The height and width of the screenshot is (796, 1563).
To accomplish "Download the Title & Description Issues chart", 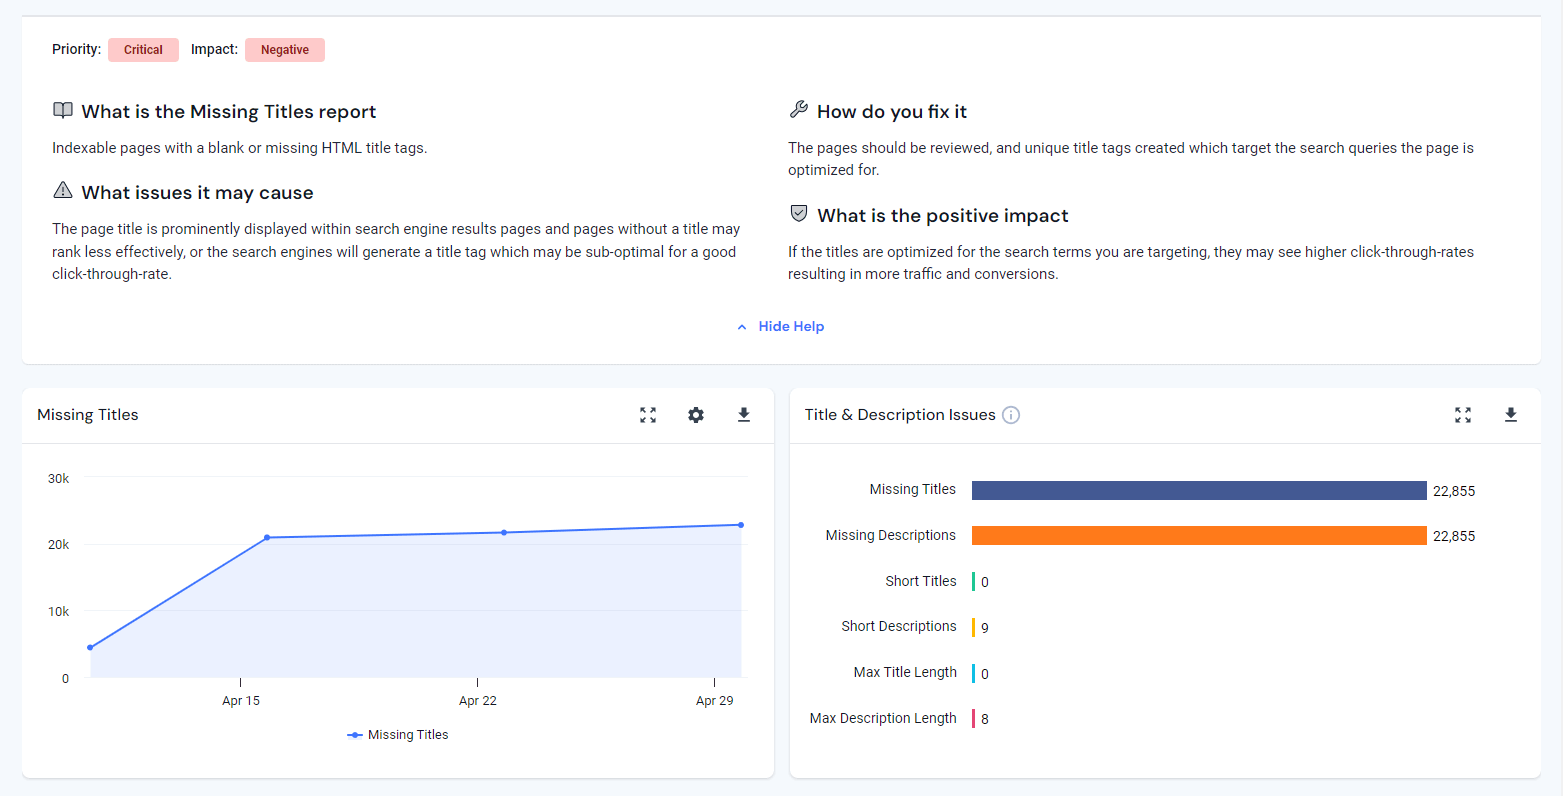I will pos(1511,415).
